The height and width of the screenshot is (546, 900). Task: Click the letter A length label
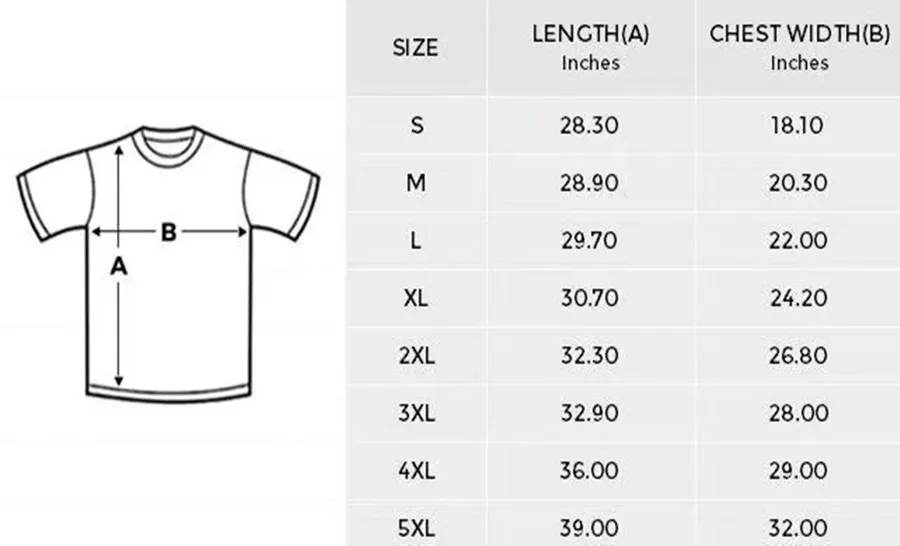click(119, 266)
